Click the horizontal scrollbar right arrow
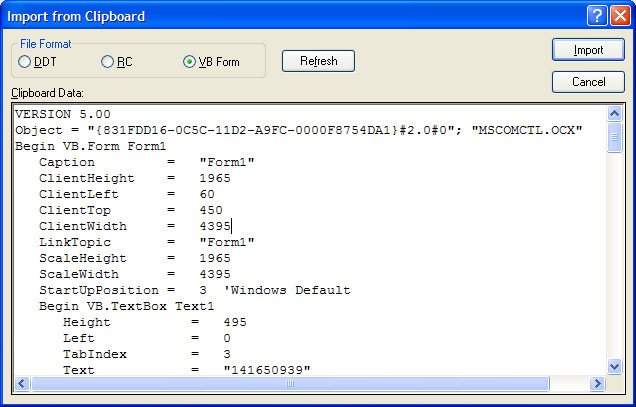This screenshot has height=407, width=636. pyautogui.click(x=597, y=383)
